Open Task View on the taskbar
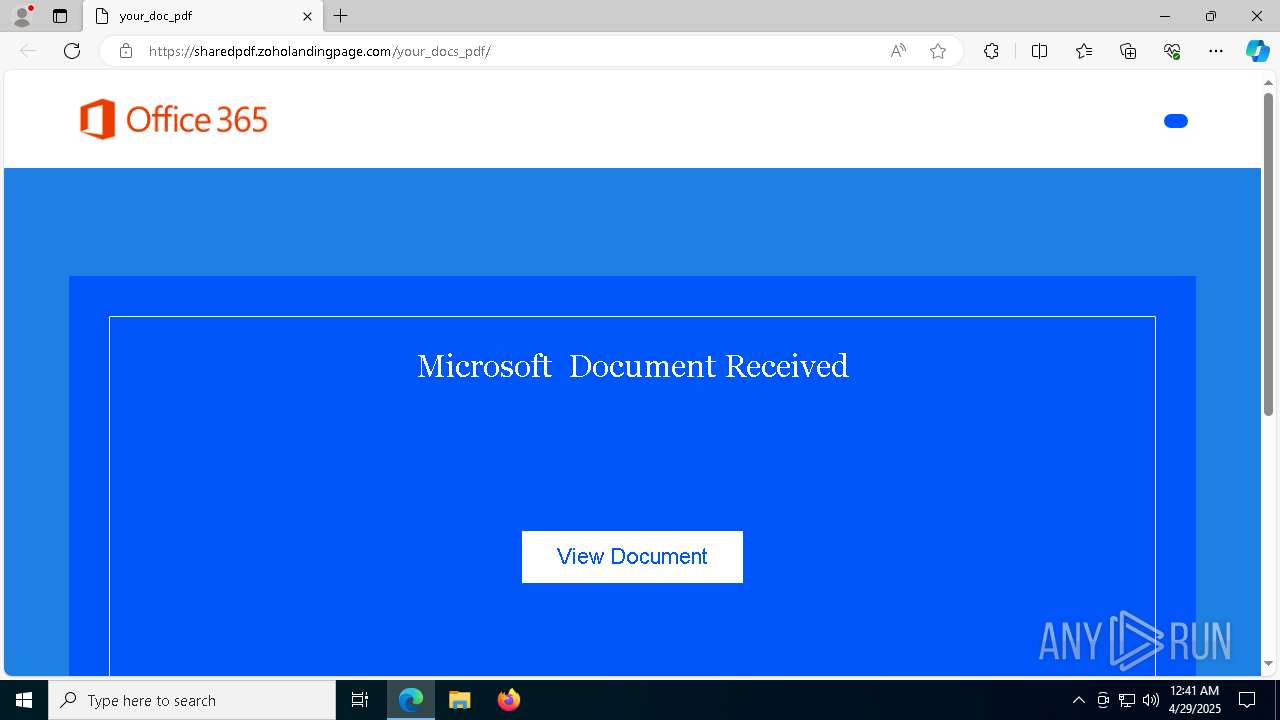The height and width of the screenshot is (720, 1280). pos(360,700)
